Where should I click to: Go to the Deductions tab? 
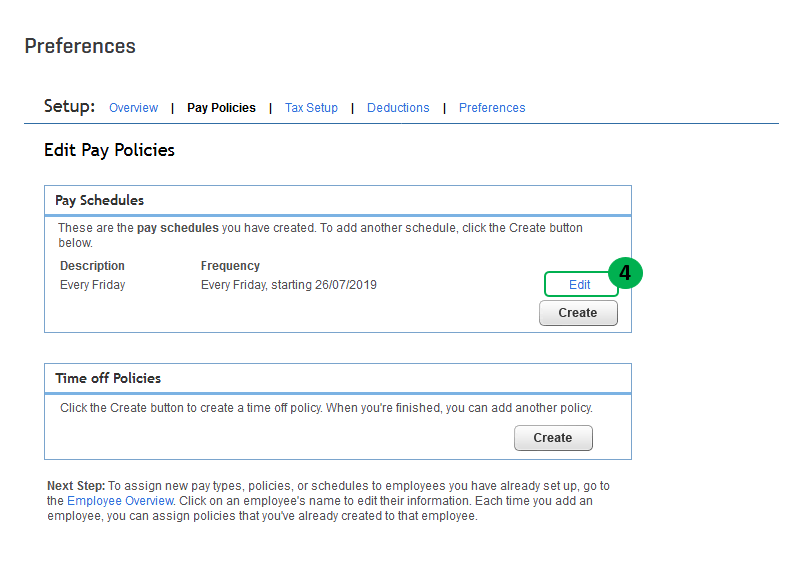coord(398,108)
